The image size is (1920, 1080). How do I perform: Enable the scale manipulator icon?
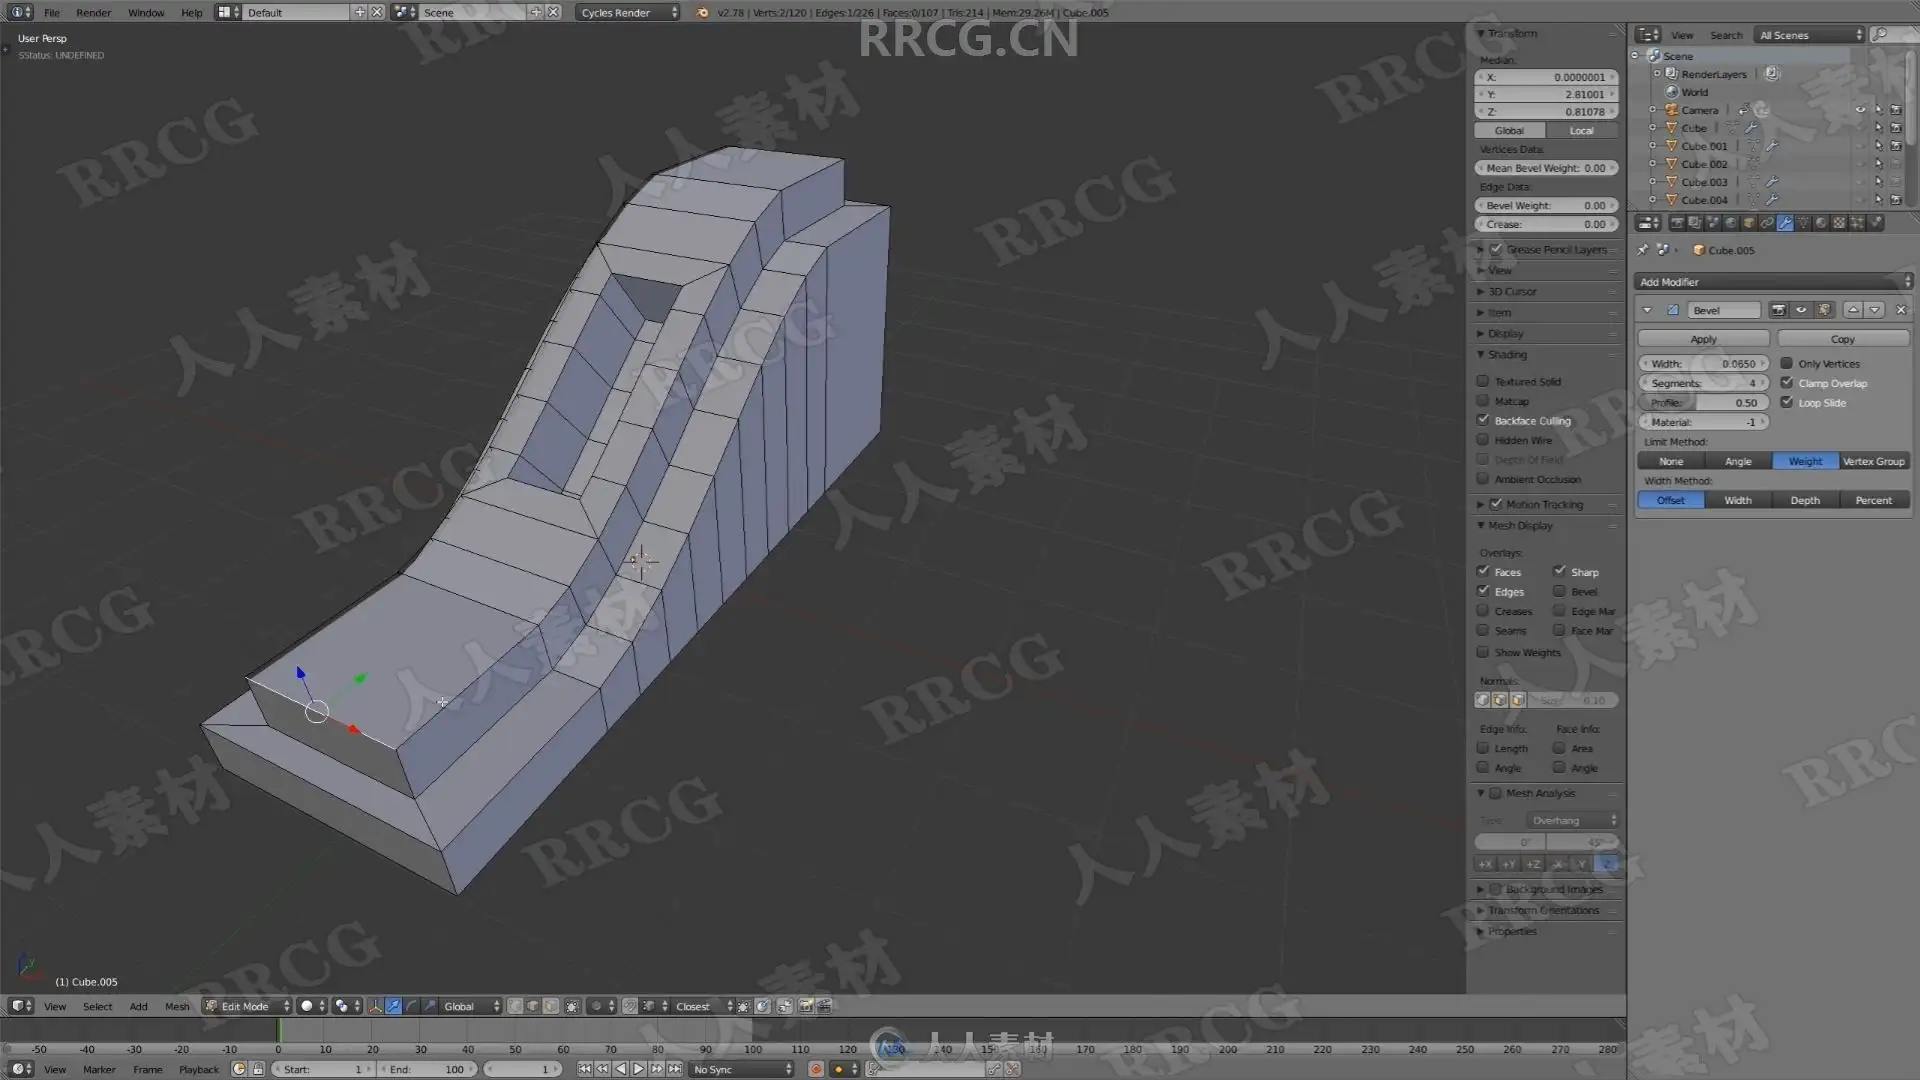(430, 1006)
